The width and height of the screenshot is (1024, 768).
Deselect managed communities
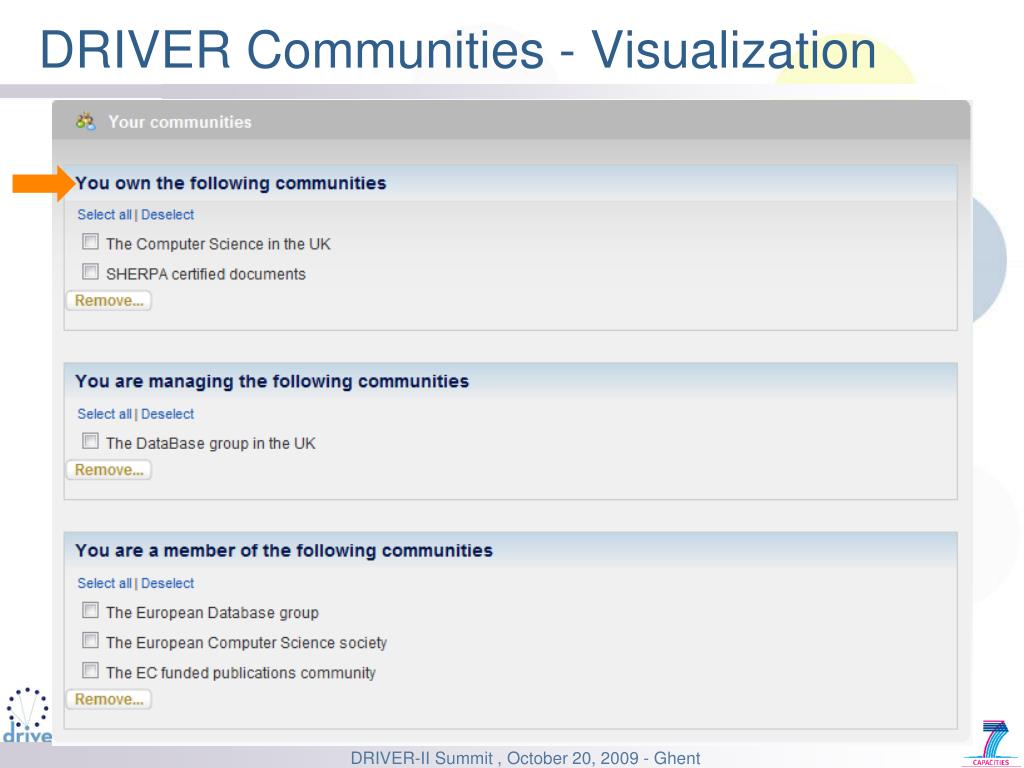pos(167,414)
